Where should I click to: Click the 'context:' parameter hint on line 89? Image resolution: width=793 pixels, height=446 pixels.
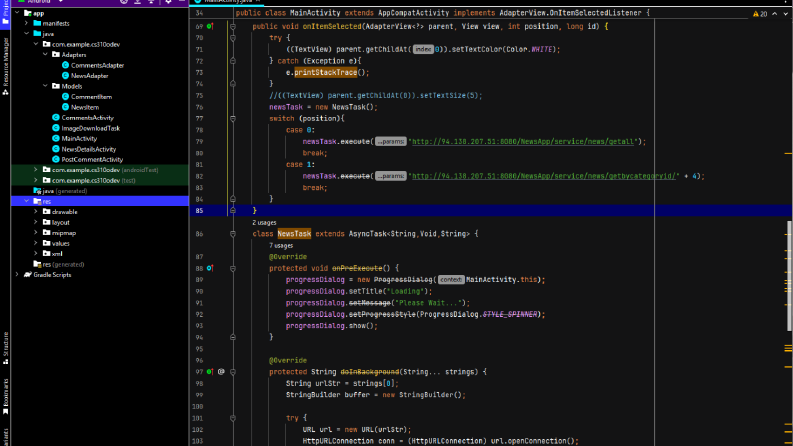[x=451, y=280]
